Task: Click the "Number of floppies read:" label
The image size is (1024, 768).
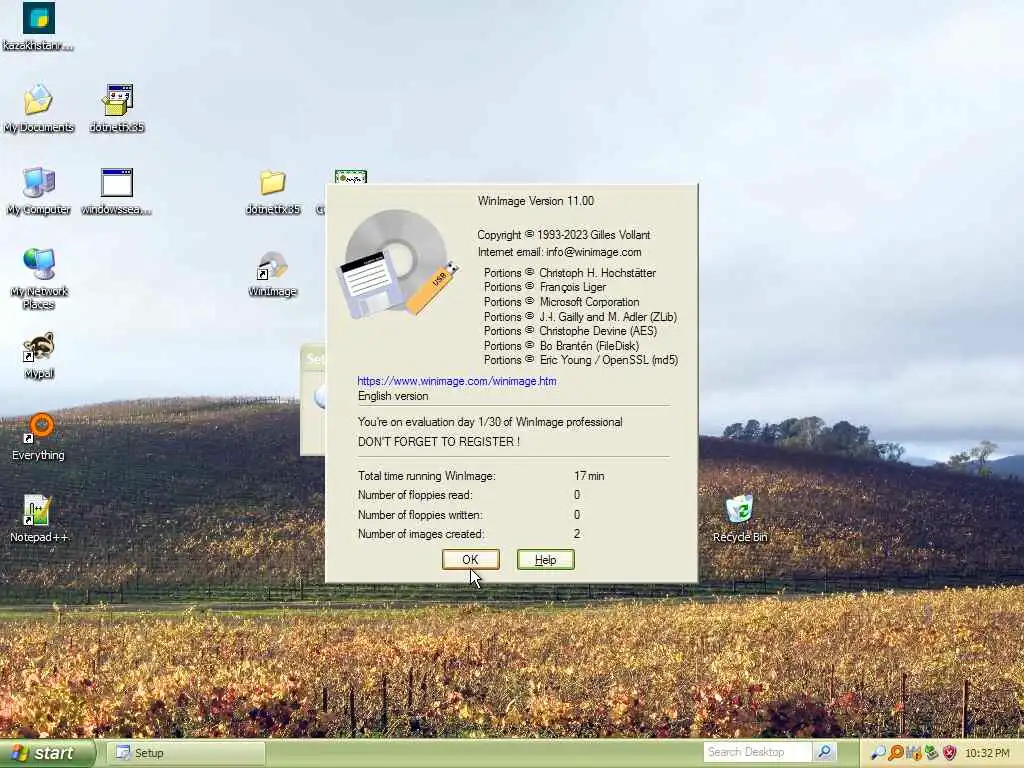Action: (x=415, y=495)
